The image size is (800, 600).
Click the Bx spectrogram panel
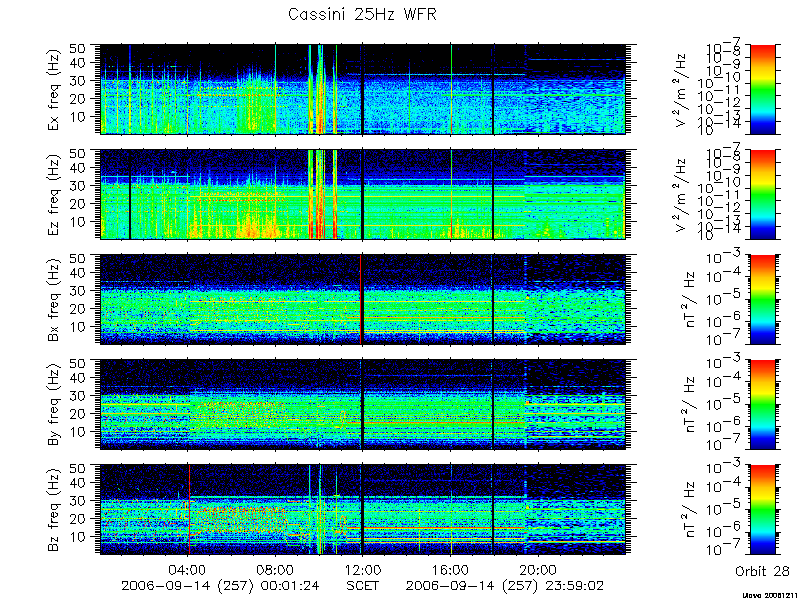click(362, 299)
